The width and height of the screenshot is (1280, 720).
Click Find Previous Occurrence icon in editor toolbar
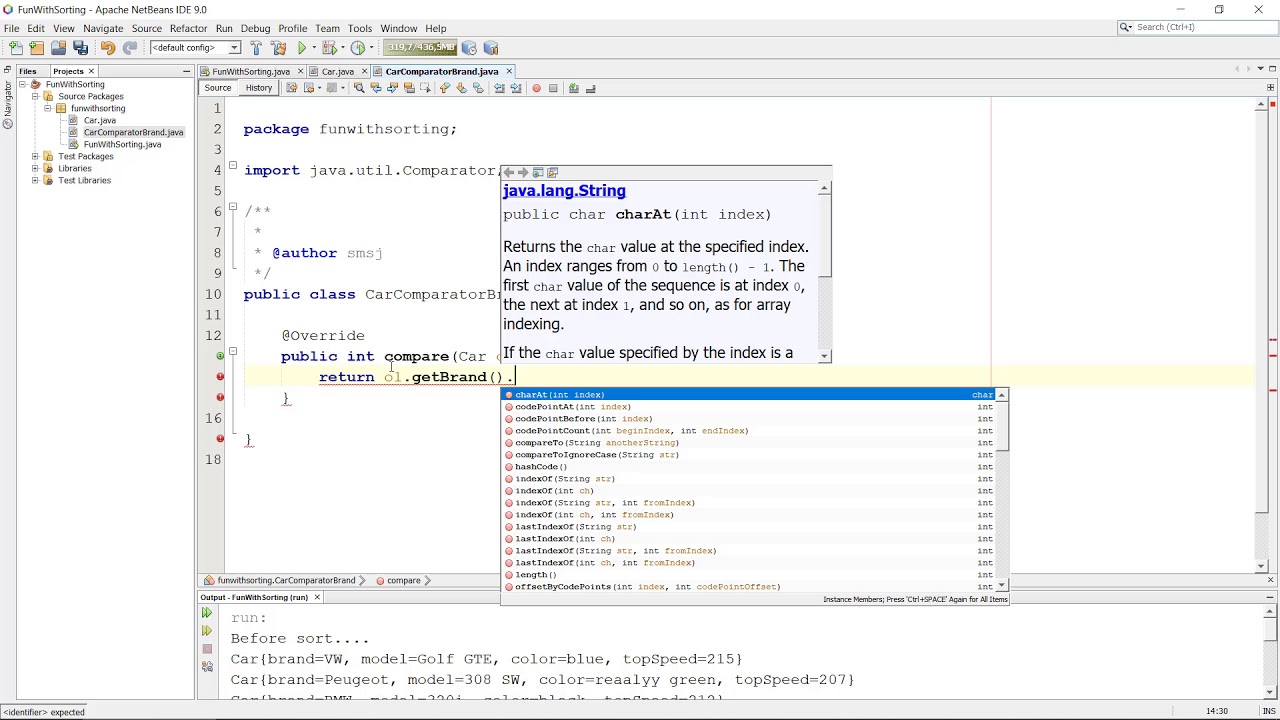pos(376,88)
